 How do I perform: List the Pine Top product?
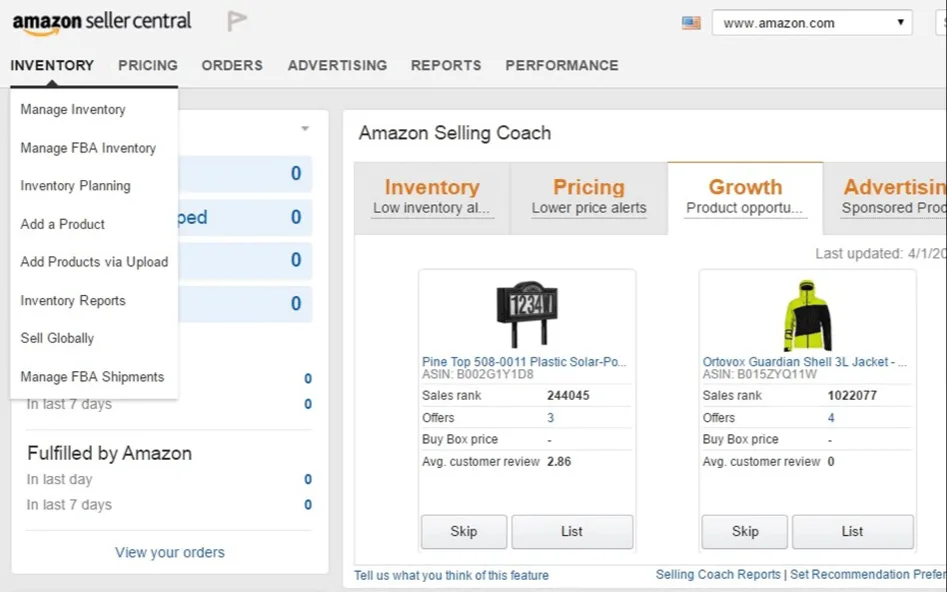[x=572, y=532]
